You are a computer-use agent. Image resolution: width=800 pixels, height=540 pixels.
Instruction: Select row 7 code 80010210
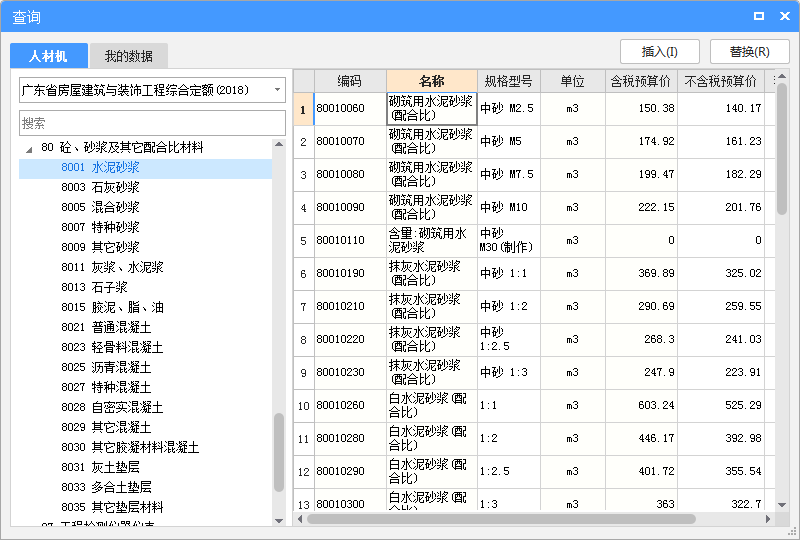350,306
